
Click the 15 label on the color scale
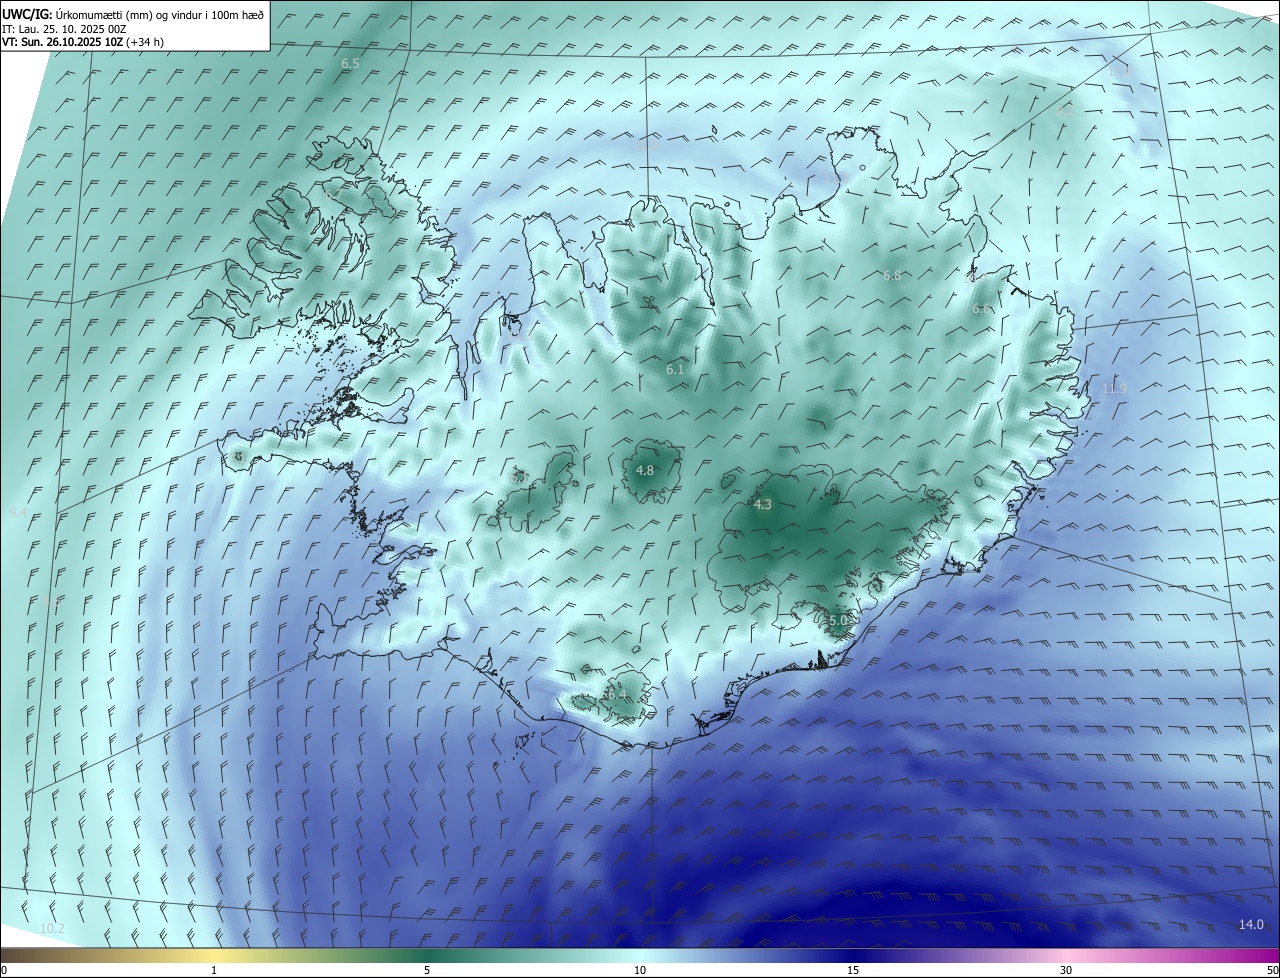(x=853, y=970)
